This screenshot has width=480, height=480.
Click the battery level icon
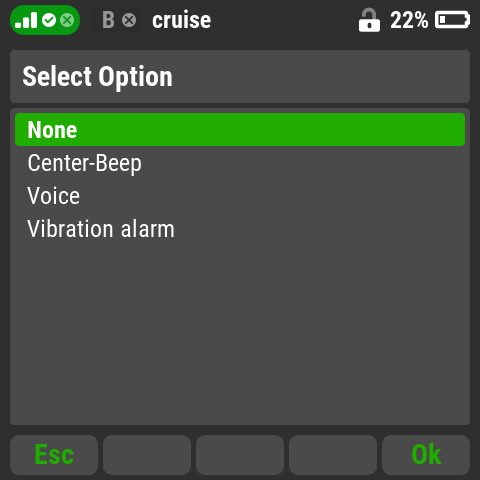(x=452, y=20)
